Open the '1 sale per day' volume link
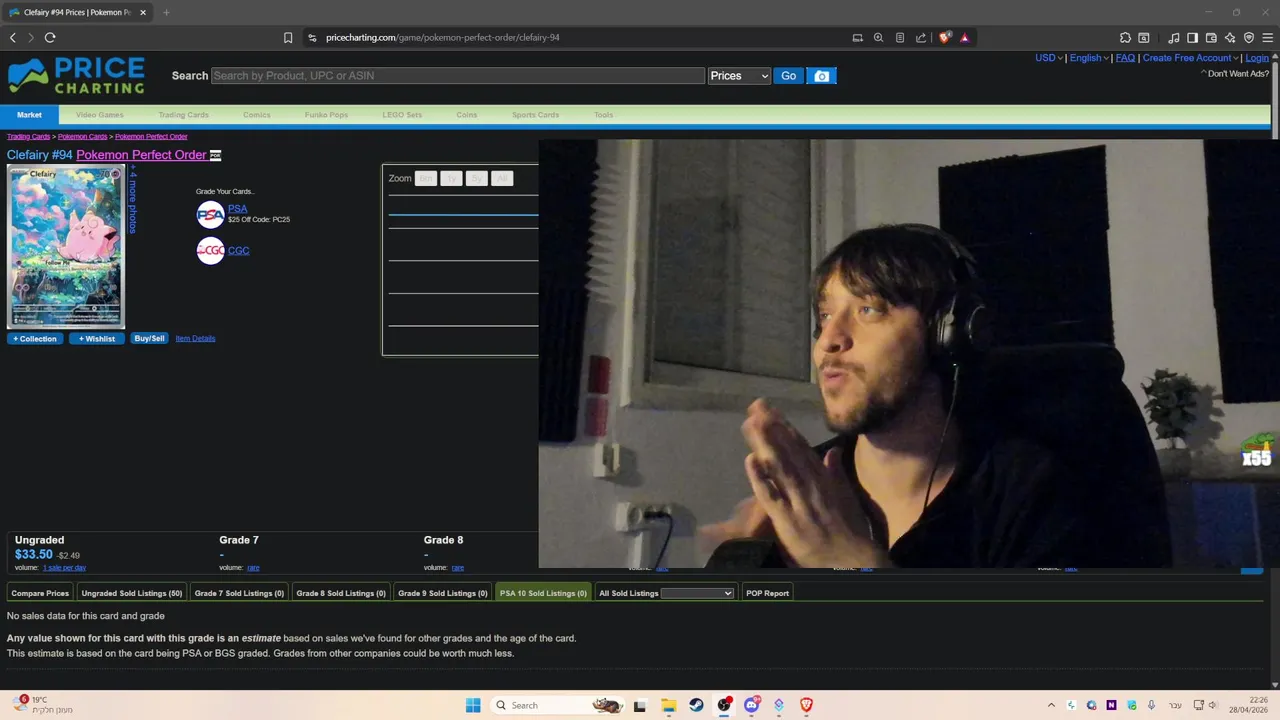The width and height of the screenshot is (1280, 720). (64, 568)
